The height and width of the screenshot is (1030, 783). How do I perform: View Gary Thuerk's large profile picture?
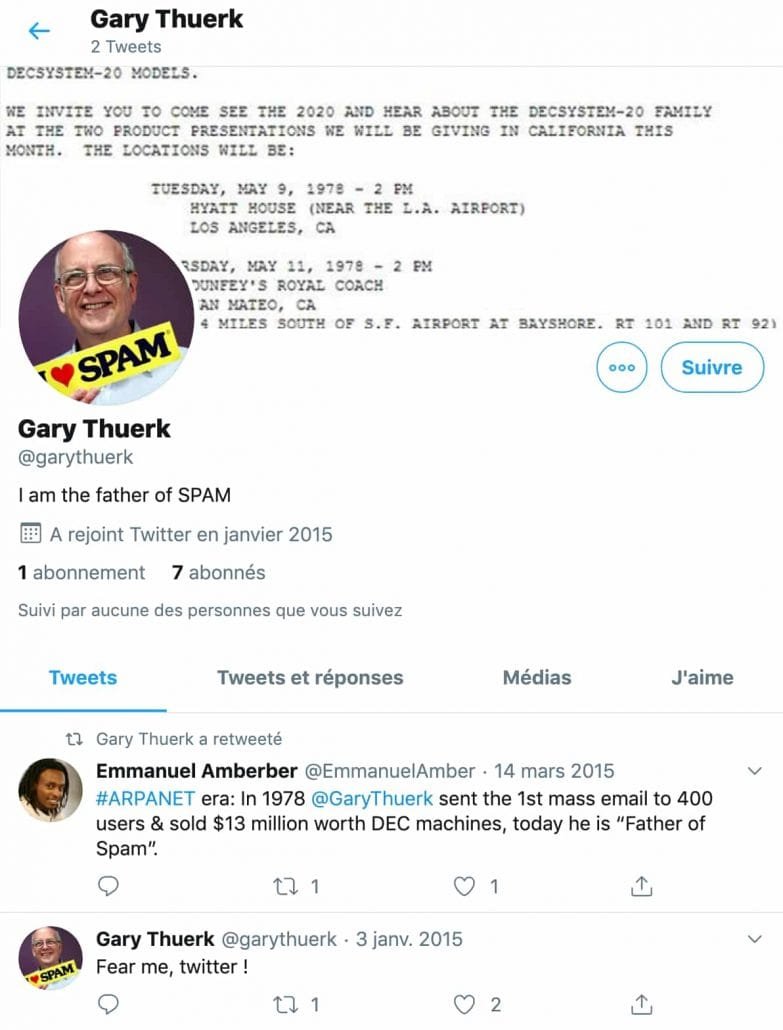106,317
